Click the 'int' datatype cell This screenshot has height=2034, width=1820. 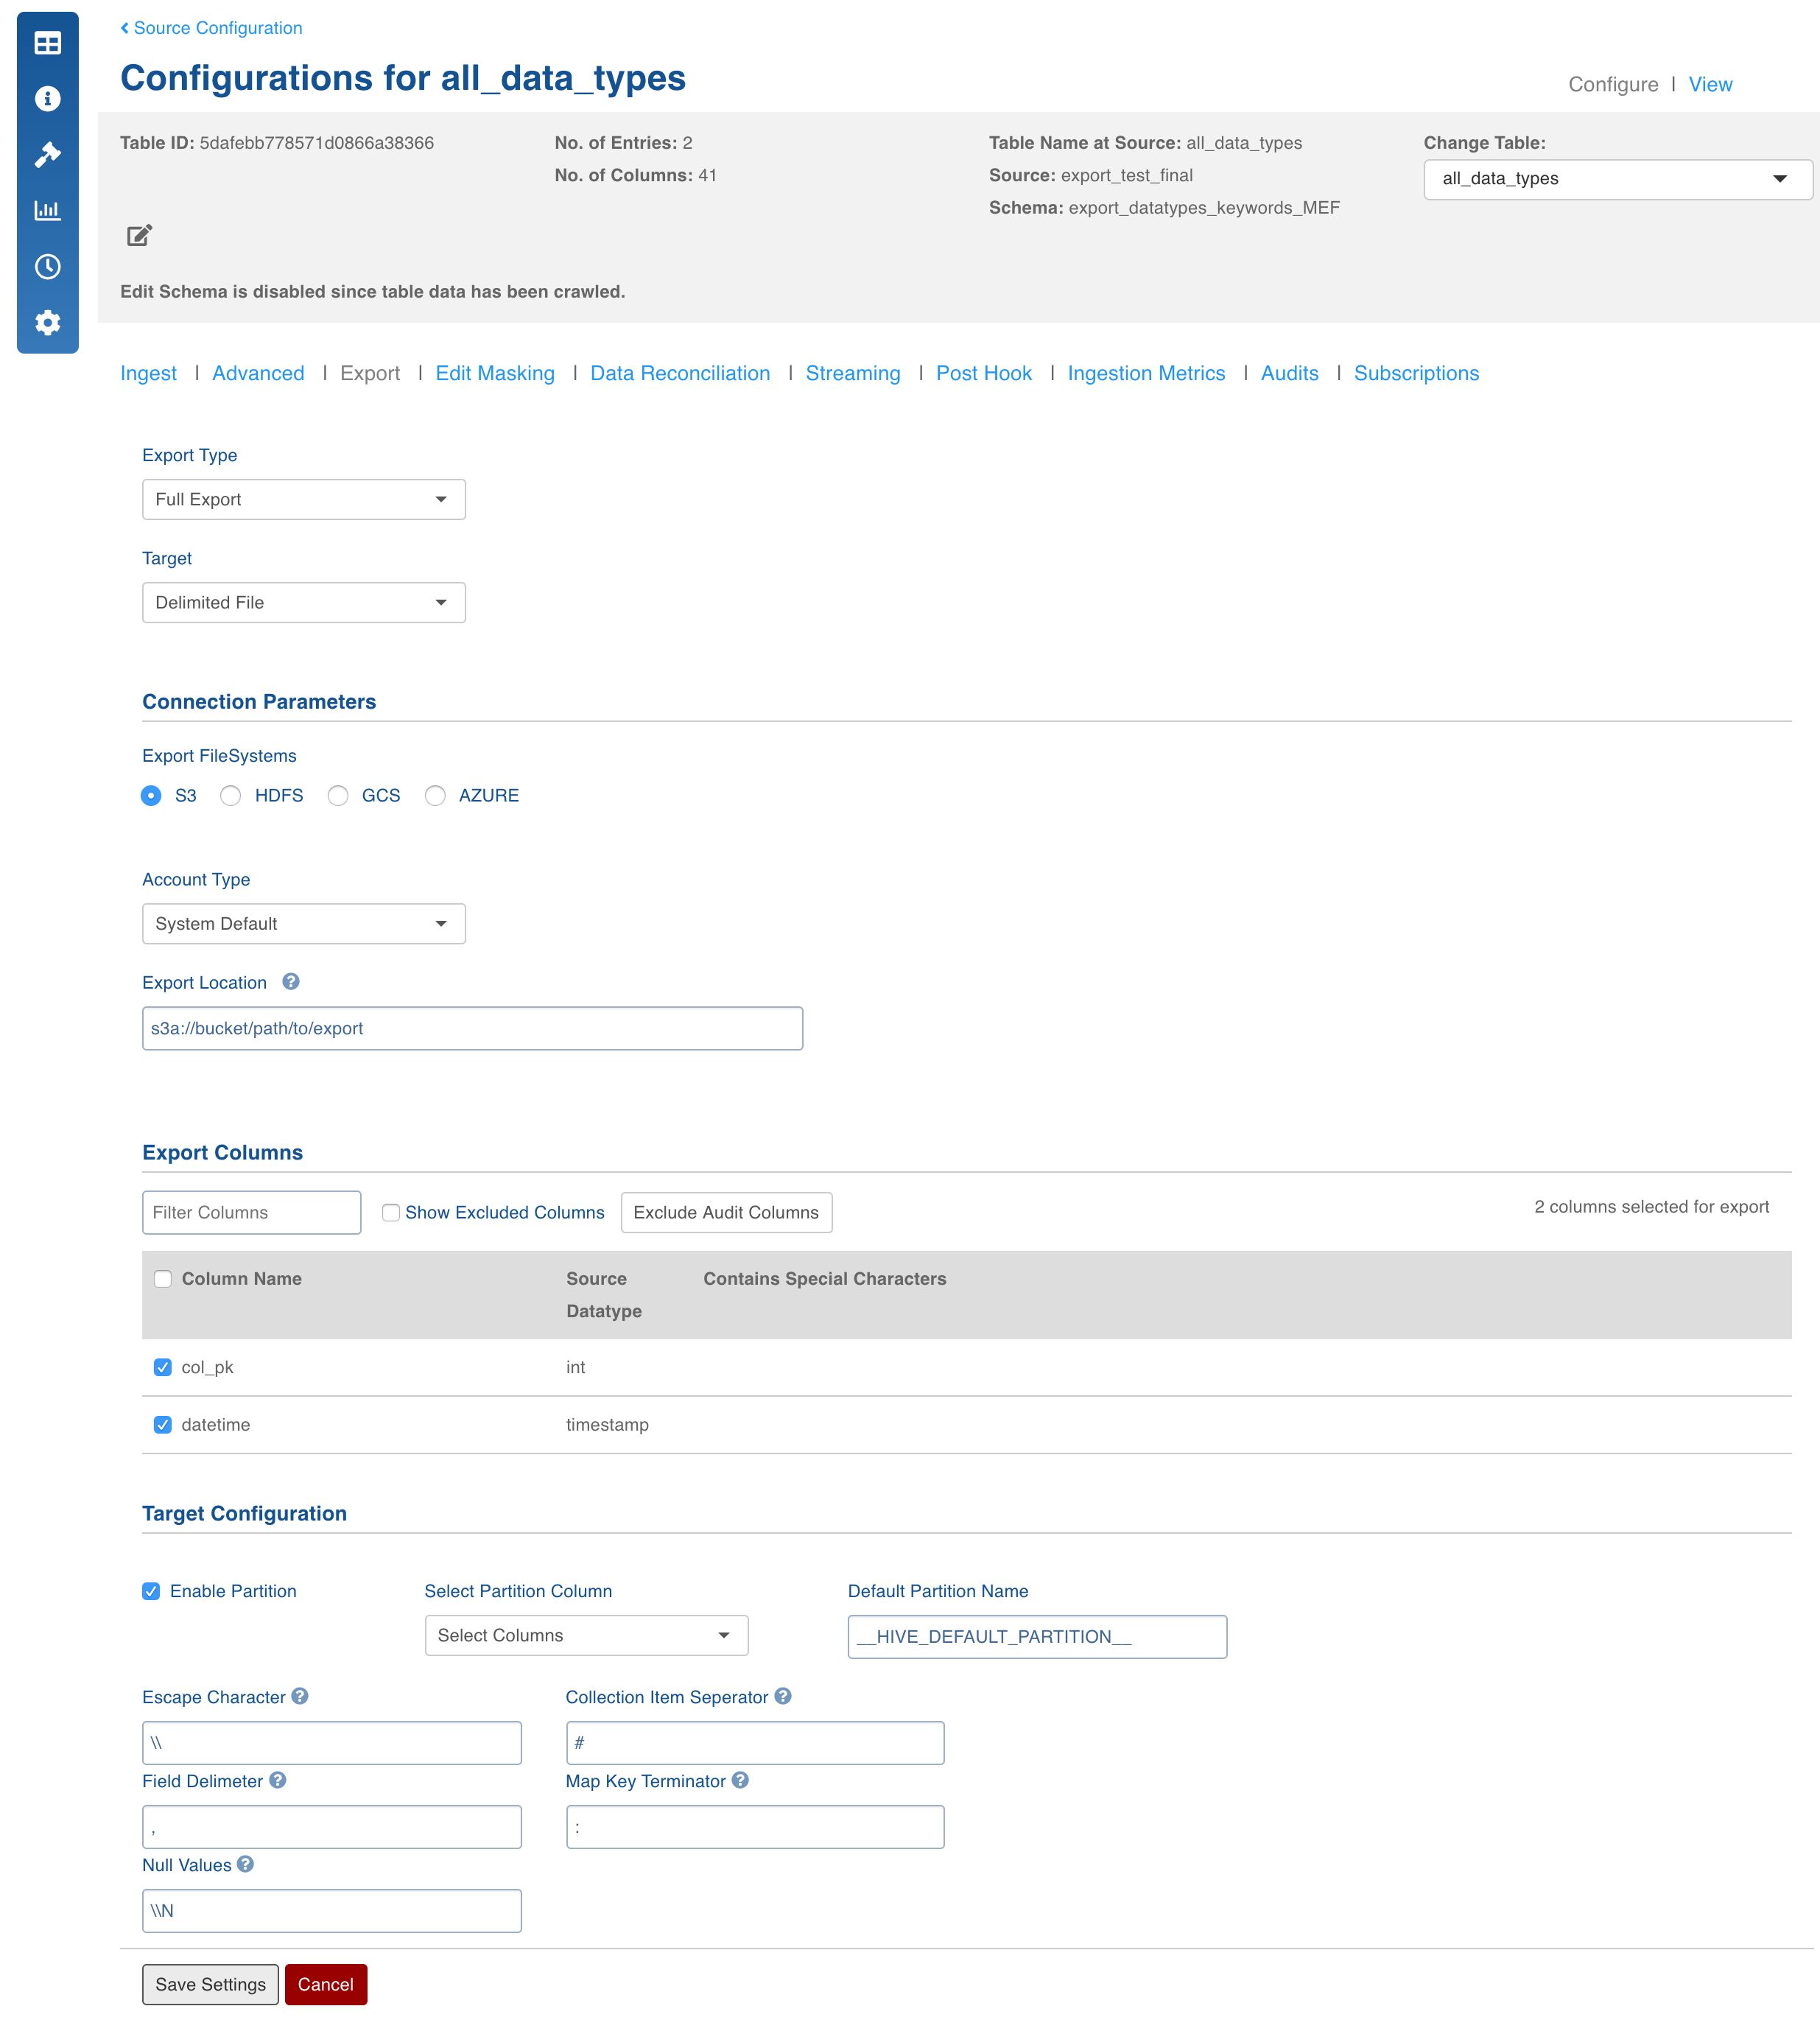575,1367
